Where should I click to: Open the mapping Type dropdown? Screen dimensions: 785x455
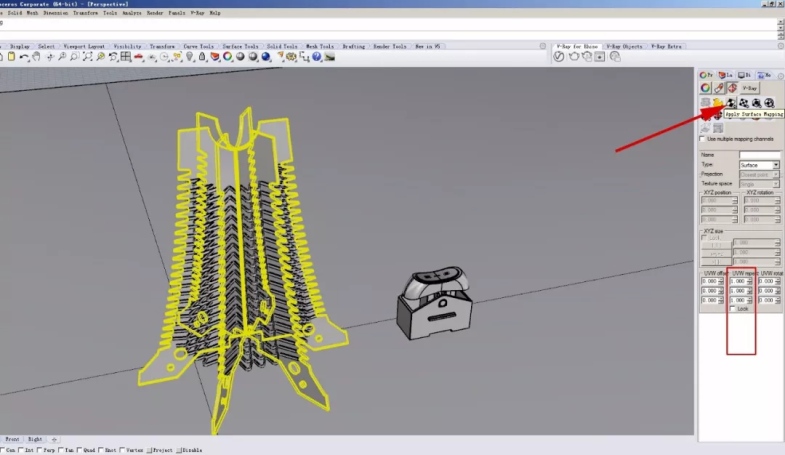click(x=758, y=165)
